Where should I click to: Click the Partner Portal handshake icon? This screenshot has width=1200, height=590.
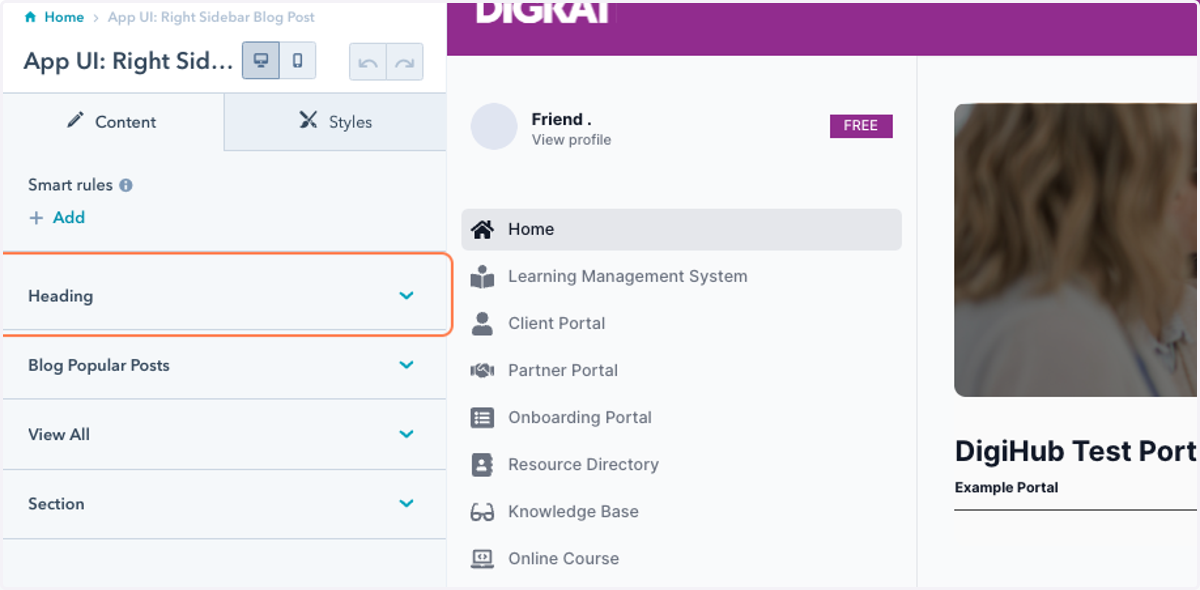tap(482, 370)
